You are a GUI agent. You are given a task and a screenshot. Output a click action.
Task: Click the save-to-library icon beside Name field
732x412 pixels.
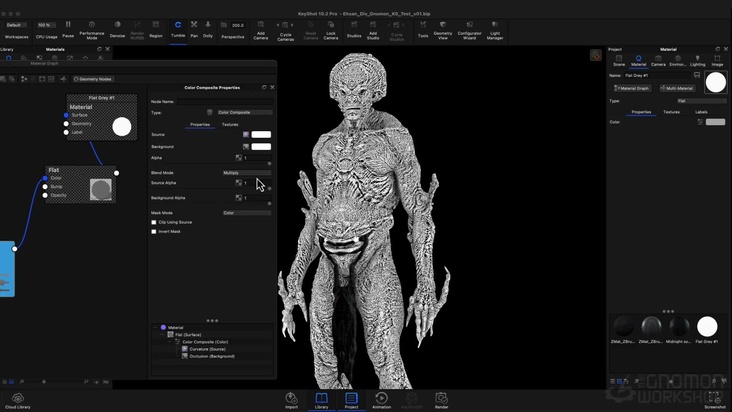(x=697, y=75)
